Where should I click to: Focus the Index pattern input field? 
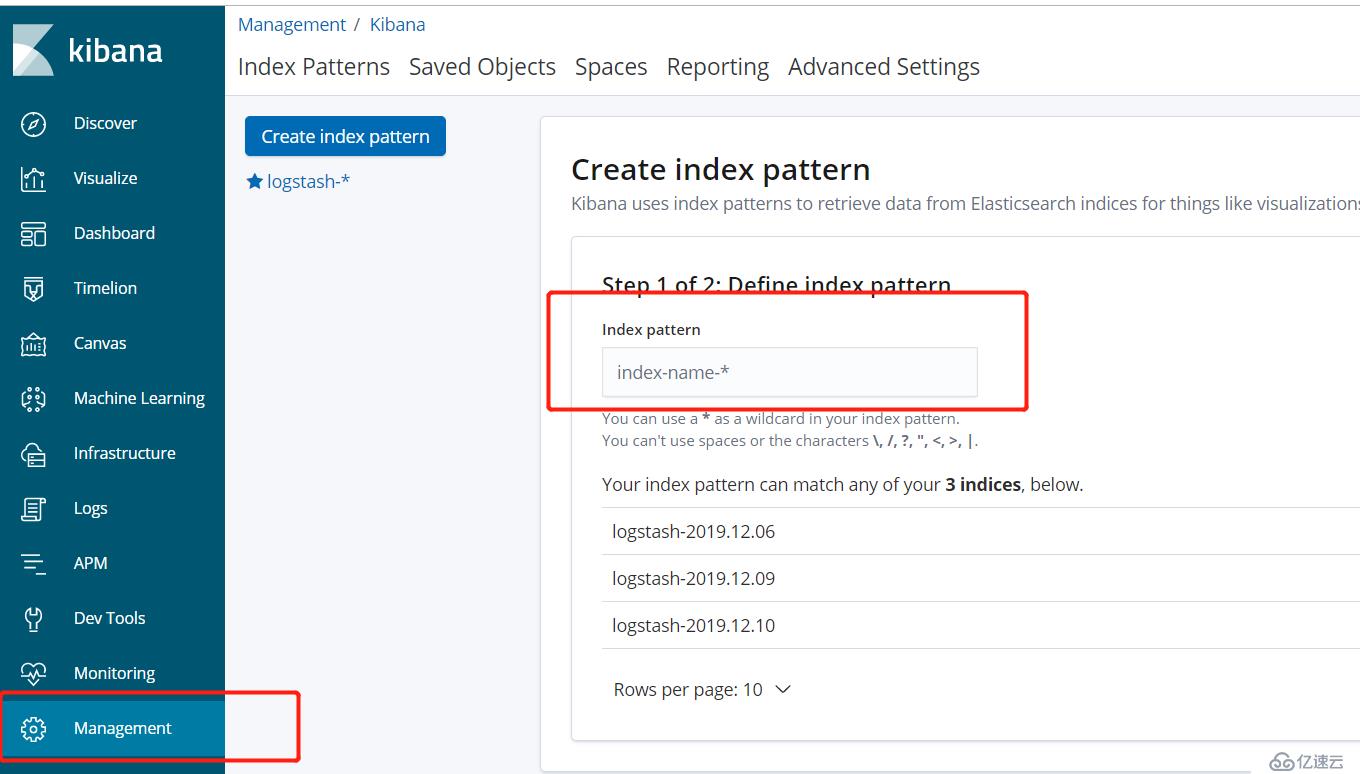pyautogui.click(x=789, y=372)
